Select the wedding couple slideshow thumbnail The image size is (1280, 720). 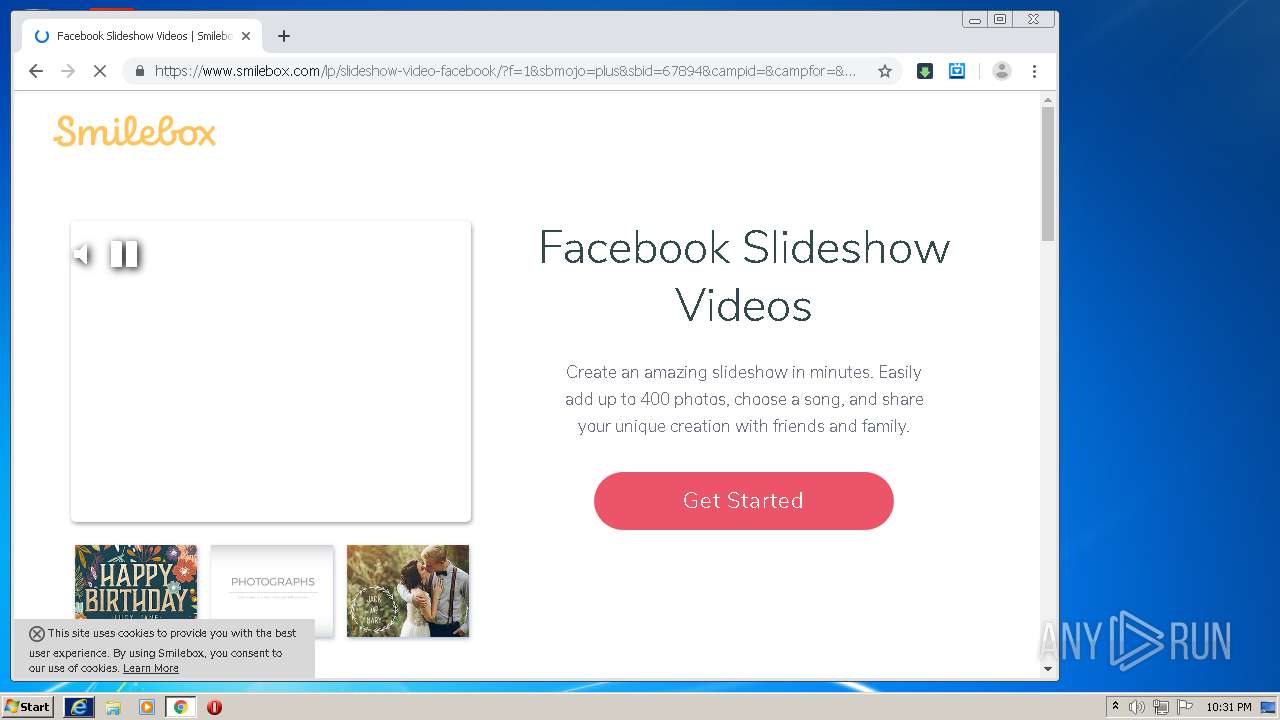(x=408, y=590)
